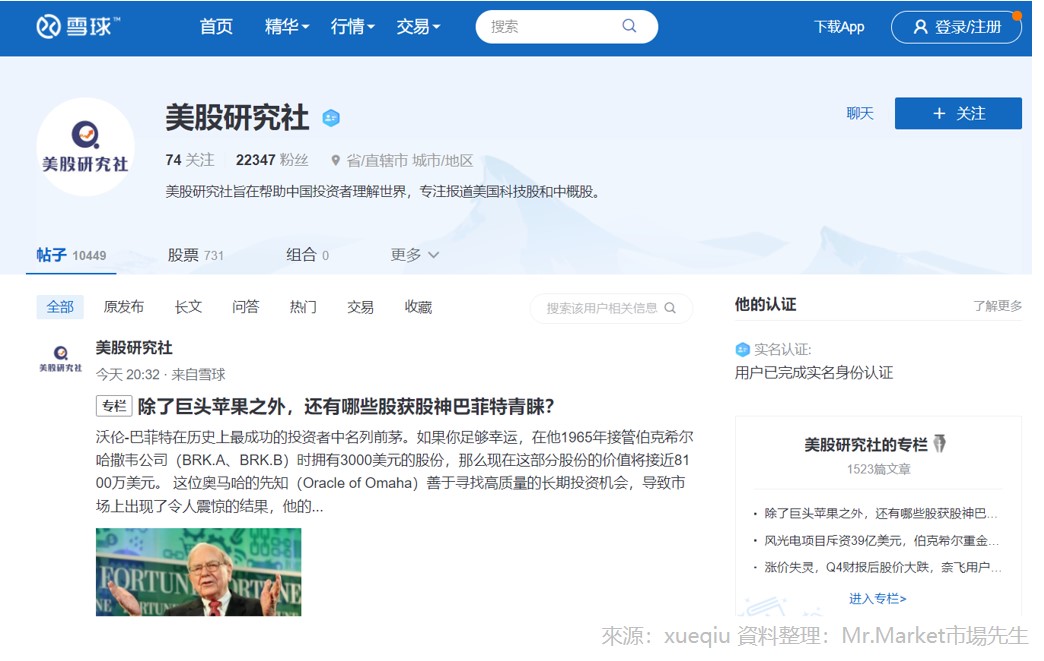Click the 实名认证 badge icon
The width and height of the screenshot is (1044, 661).
742,349
